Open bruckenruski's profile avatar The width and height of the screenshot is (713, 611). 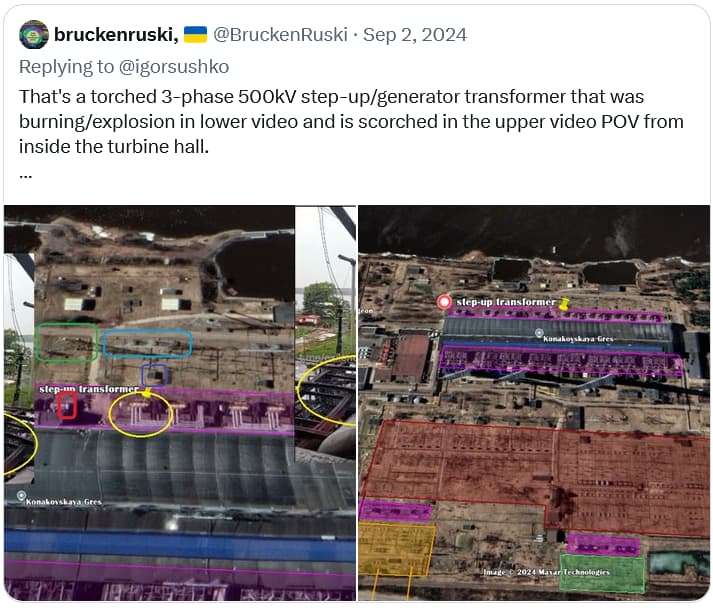pos(34,35)
